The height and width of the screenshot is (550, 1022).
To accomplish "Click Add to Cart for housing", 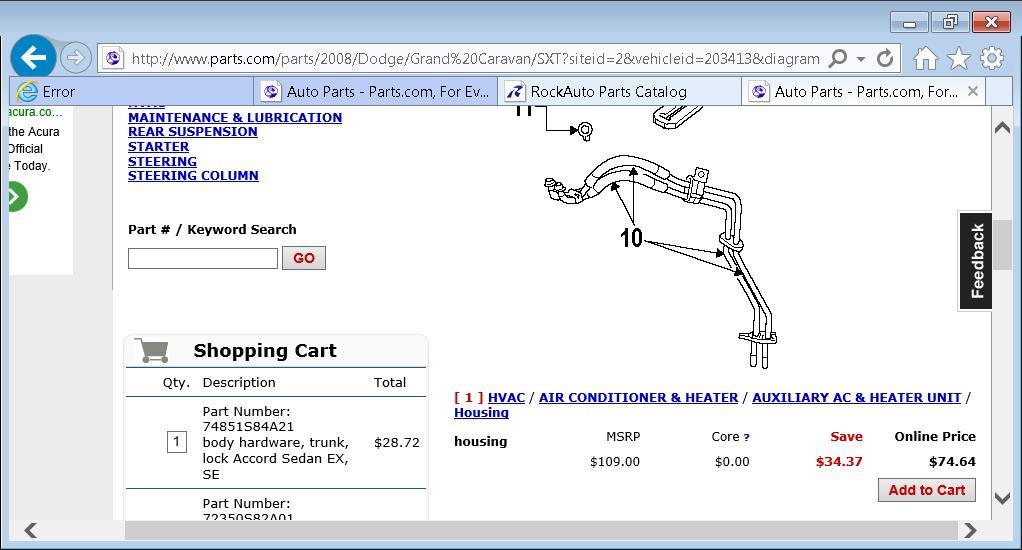I will tap(927, 490).
